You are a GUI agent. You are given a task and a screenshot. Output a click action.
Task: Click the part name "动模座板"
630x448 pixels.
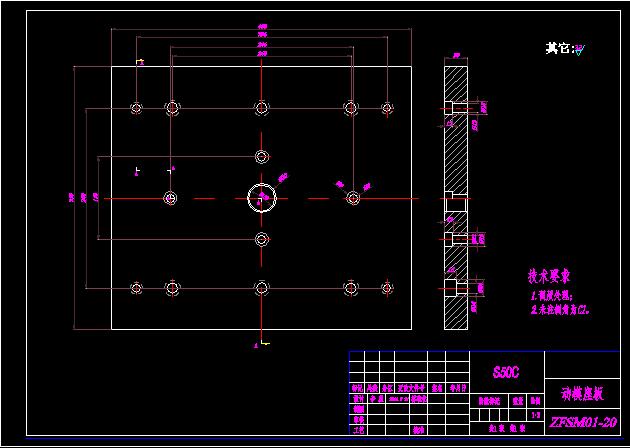click(x=582, y=395)
